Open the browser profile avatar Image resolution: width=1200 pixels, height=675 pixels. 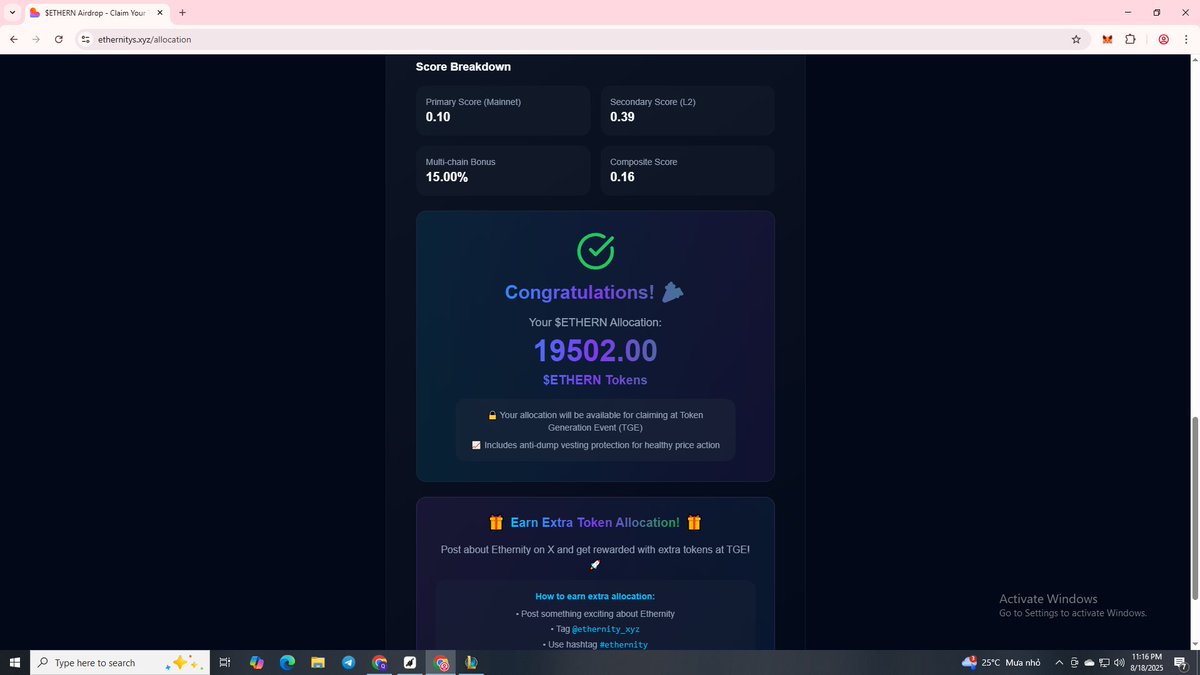[1162, 39]
